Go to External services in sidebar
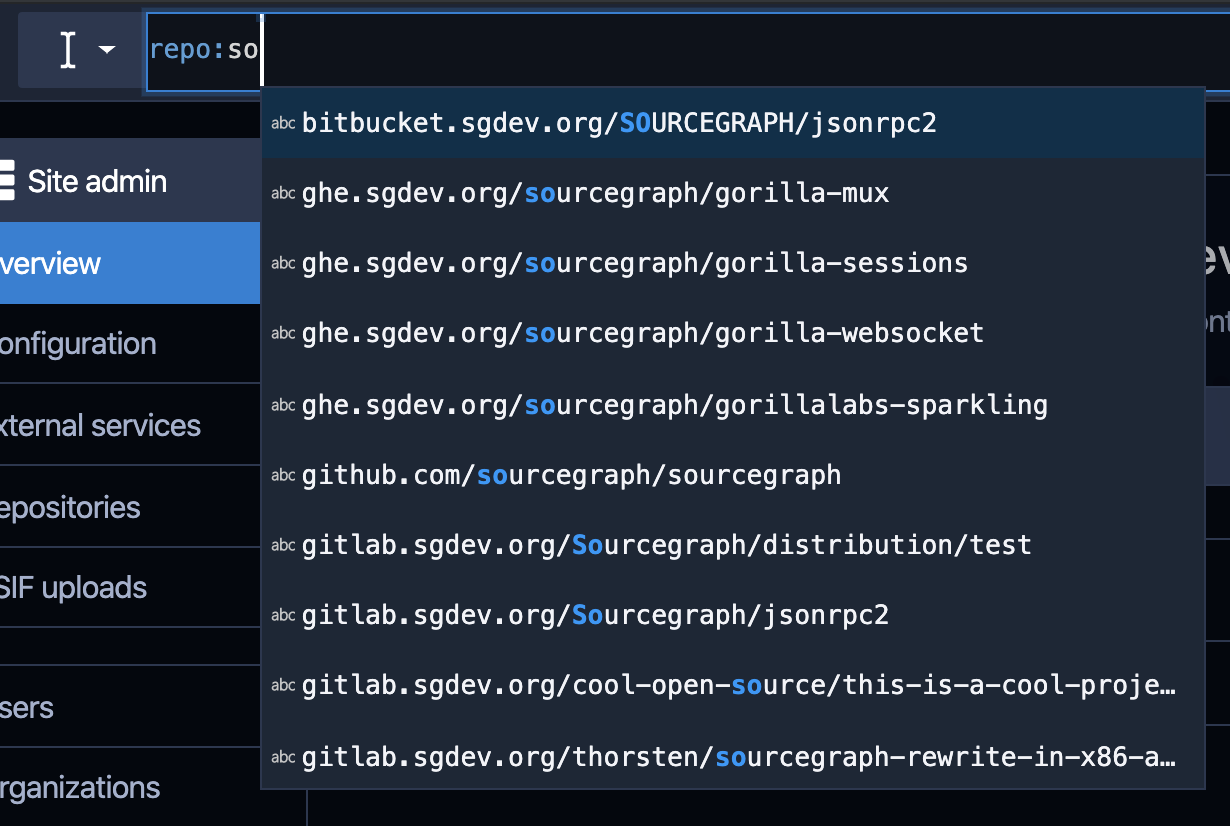Image resolution: width=1230 pixels, height=826 pixels. (x=130, y=425)
